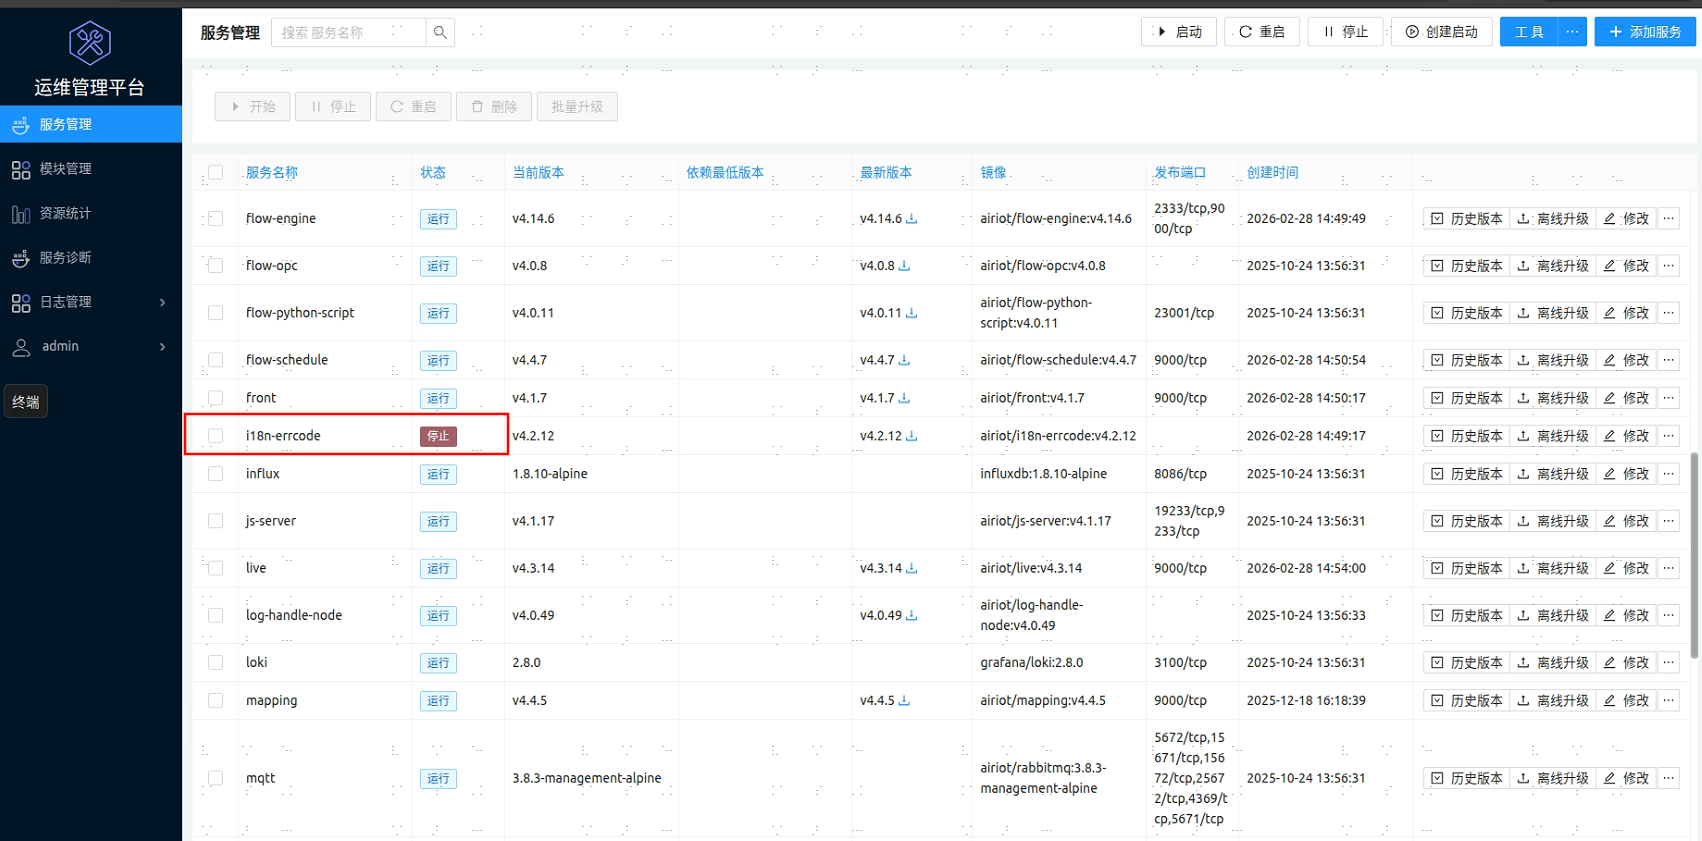Check the influx service row checkbox
Viewport: 1702px width, 841px height.
pyautogui.click(x=216, y=474)
